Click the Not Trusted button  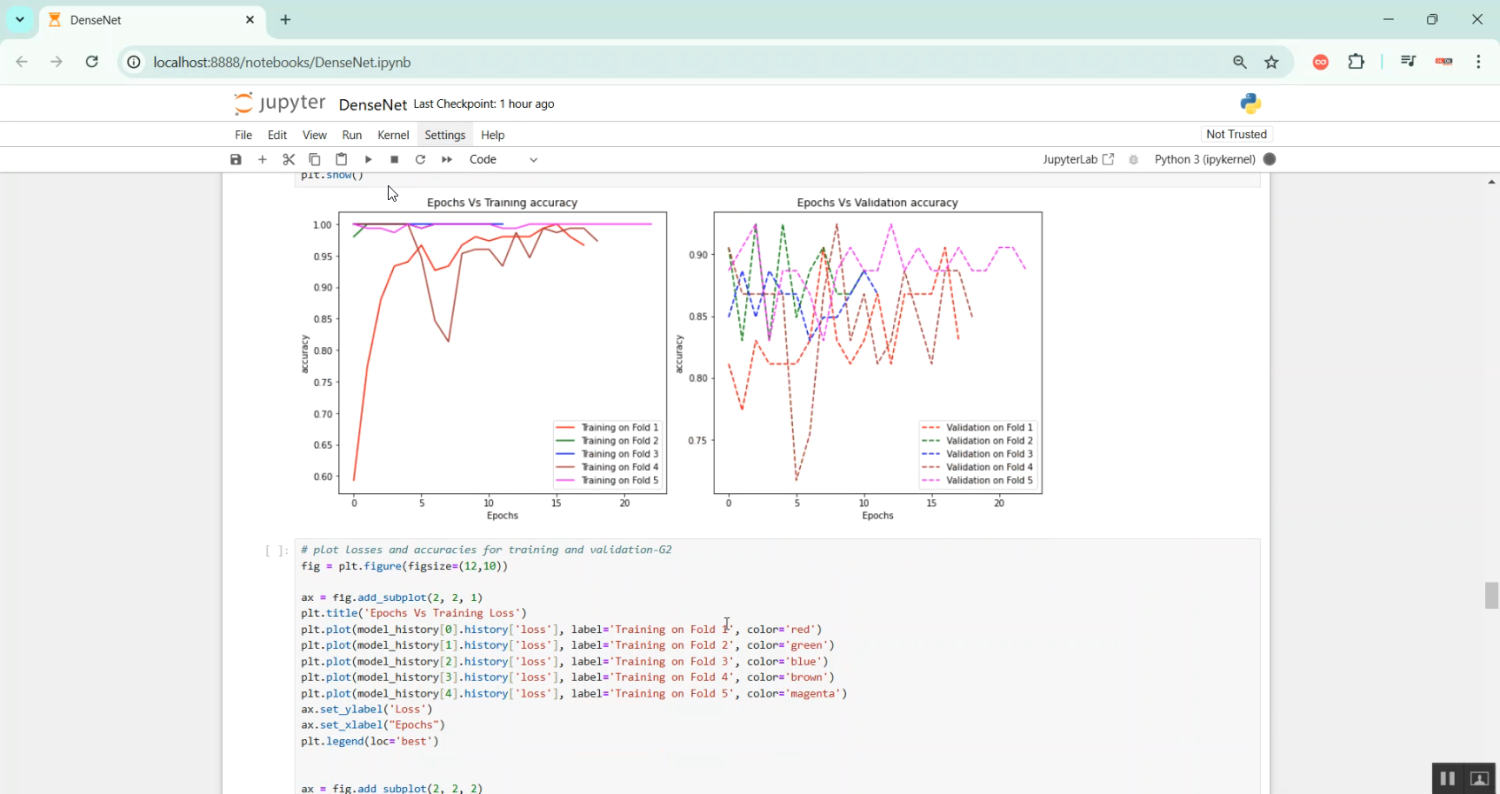(1236, 134)
